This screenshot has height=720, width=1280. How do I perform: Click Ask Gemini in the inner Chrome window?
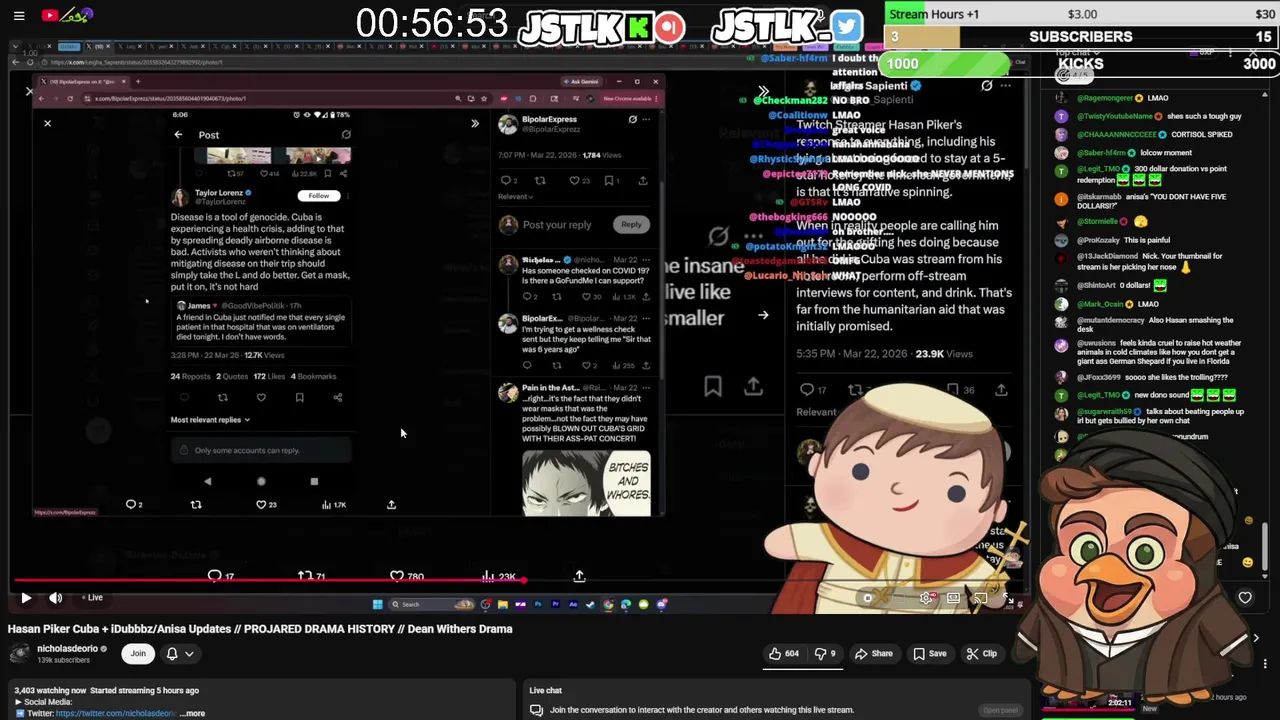580,81
